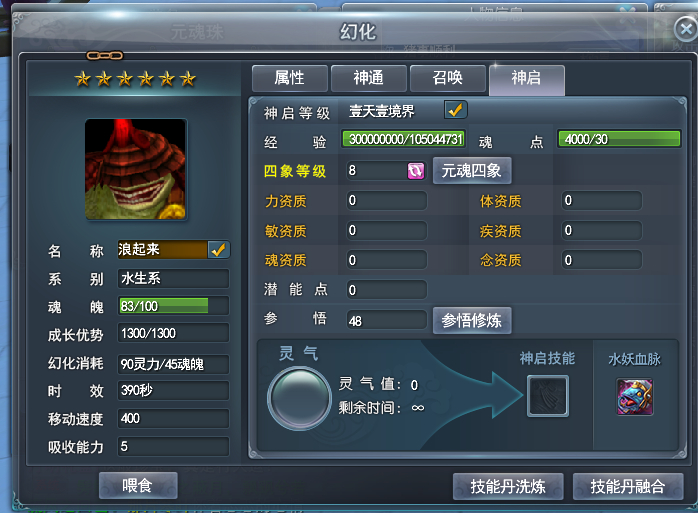This screenshot has width=698, height=513.
Task: Open 技能丹洗炼 skill refinement
Action: (508, 486)
